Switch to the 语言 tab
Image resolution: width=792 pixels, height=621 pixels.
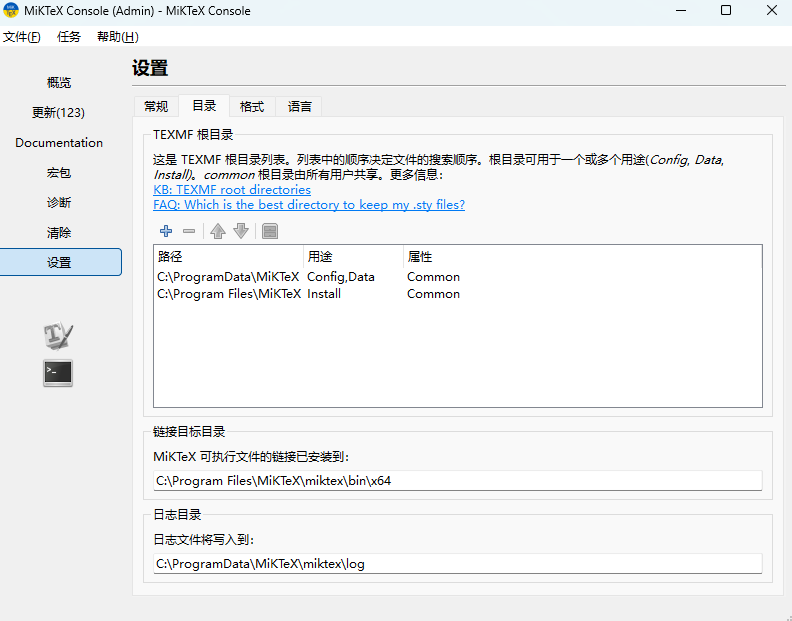tap(300, 106)
